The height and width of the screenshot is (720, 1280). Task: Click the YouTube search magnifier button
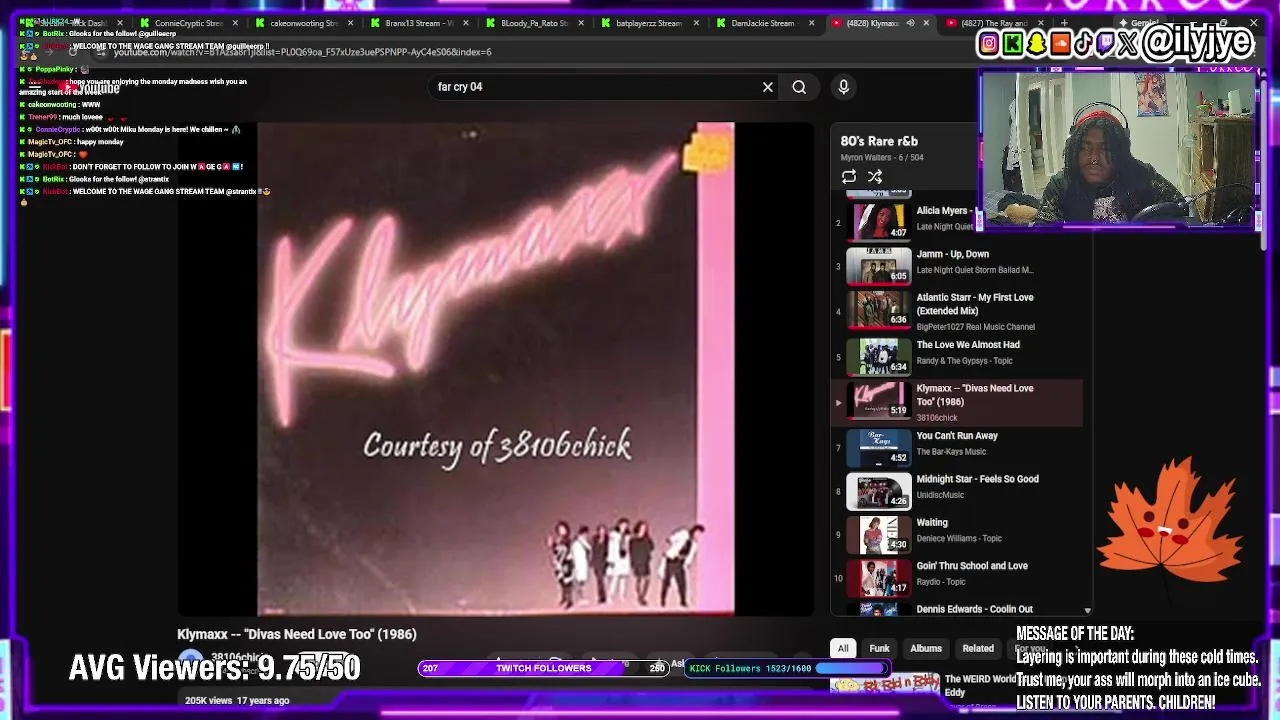799,87
